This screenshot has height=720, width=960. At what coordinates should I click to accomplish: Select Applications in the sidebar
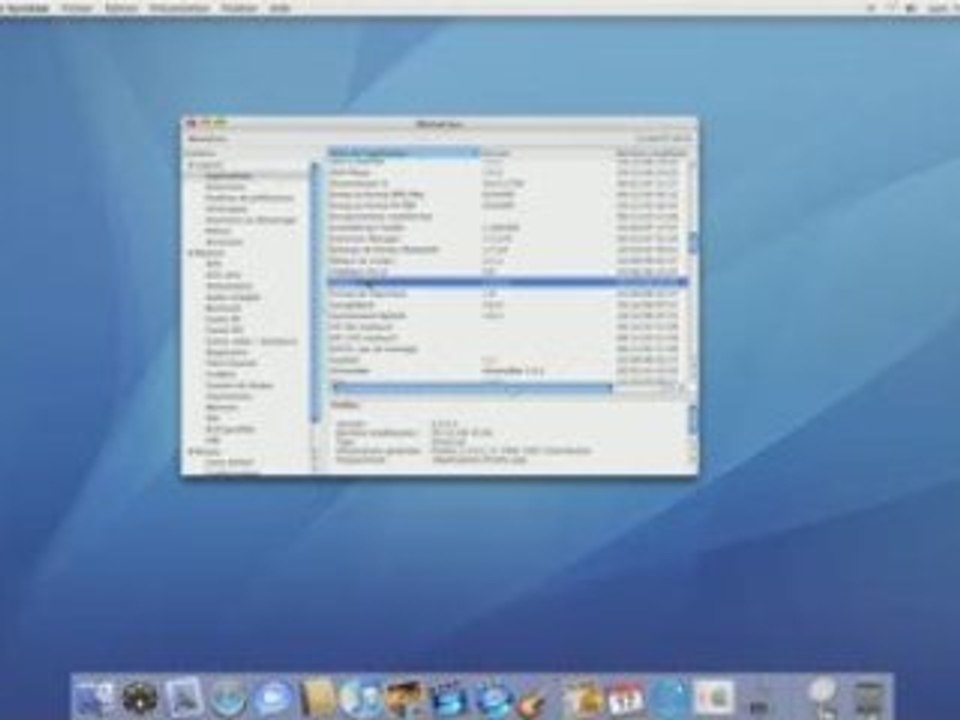[228, 176]
